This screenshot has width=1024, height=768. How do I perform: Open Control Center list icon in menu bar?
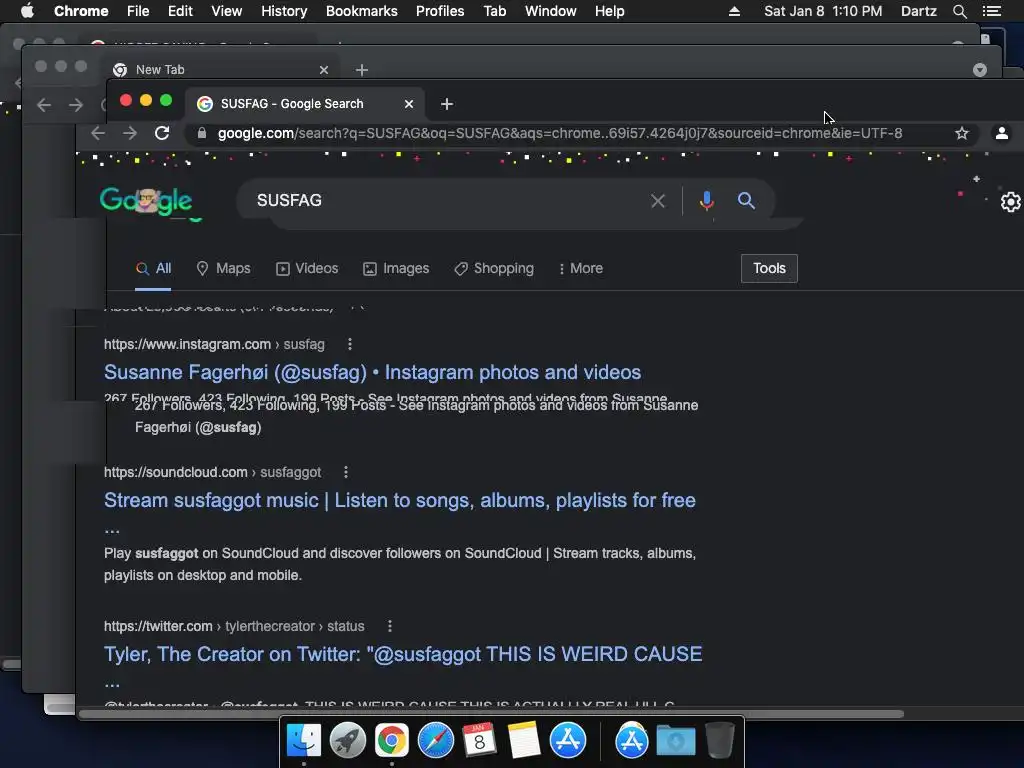991,11
